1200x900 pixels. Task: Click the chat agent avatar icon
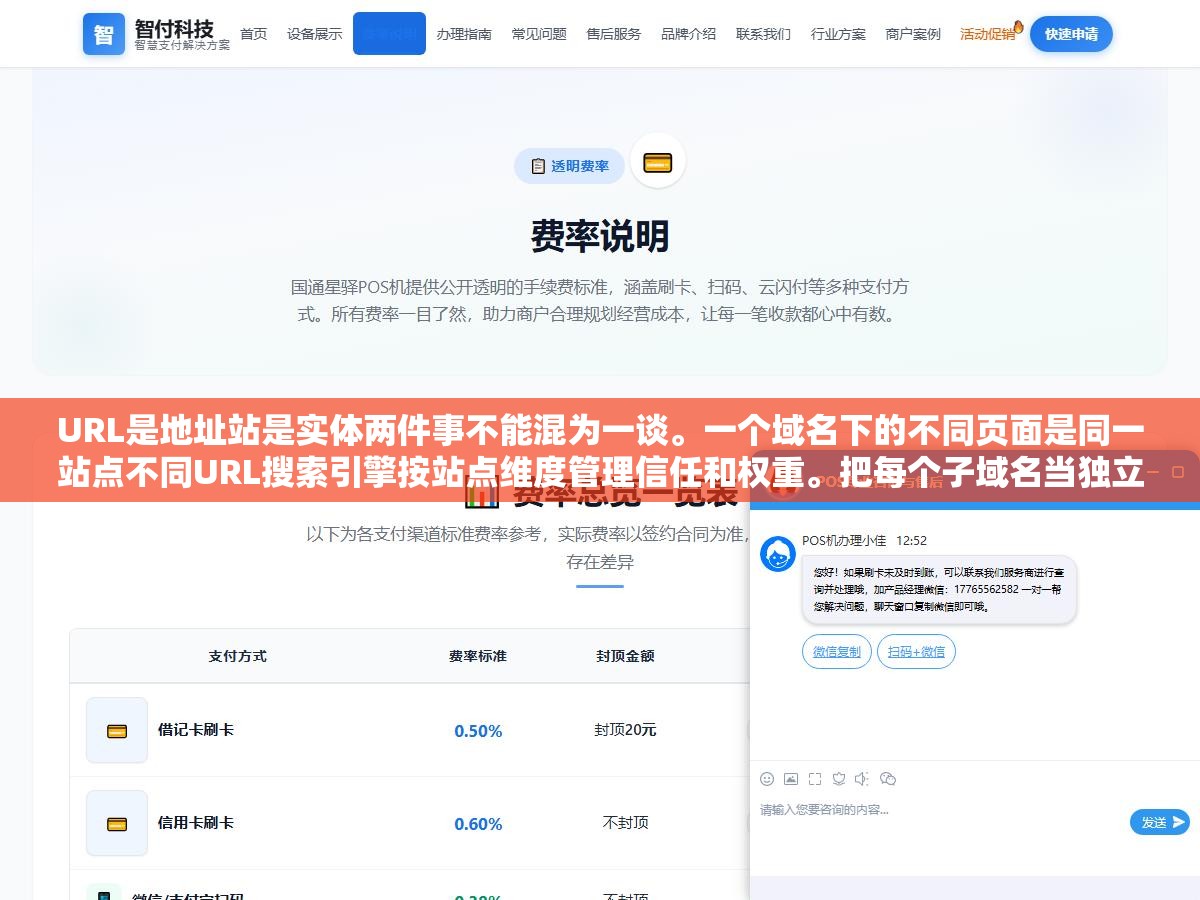(778, 554)
